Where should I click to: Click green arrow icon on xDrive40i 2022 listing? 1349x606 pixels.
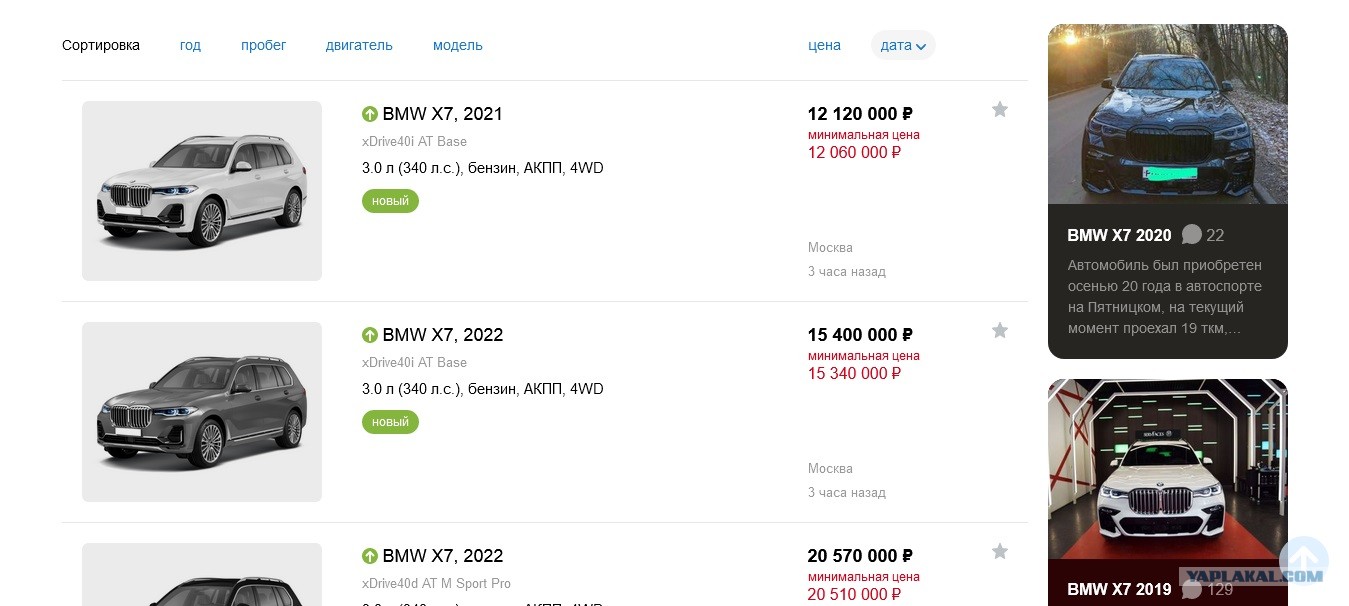[370, 335]
